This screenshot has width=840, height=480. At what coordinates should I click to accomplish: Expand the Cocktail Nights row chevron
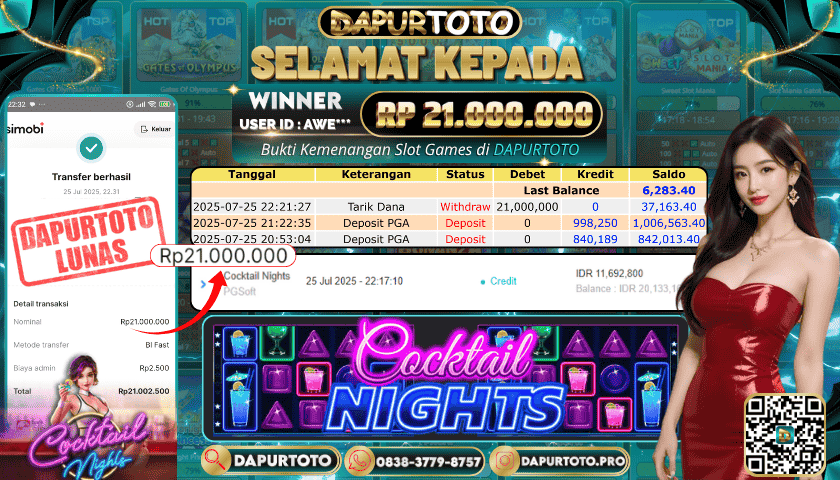(x=203, y=284)
